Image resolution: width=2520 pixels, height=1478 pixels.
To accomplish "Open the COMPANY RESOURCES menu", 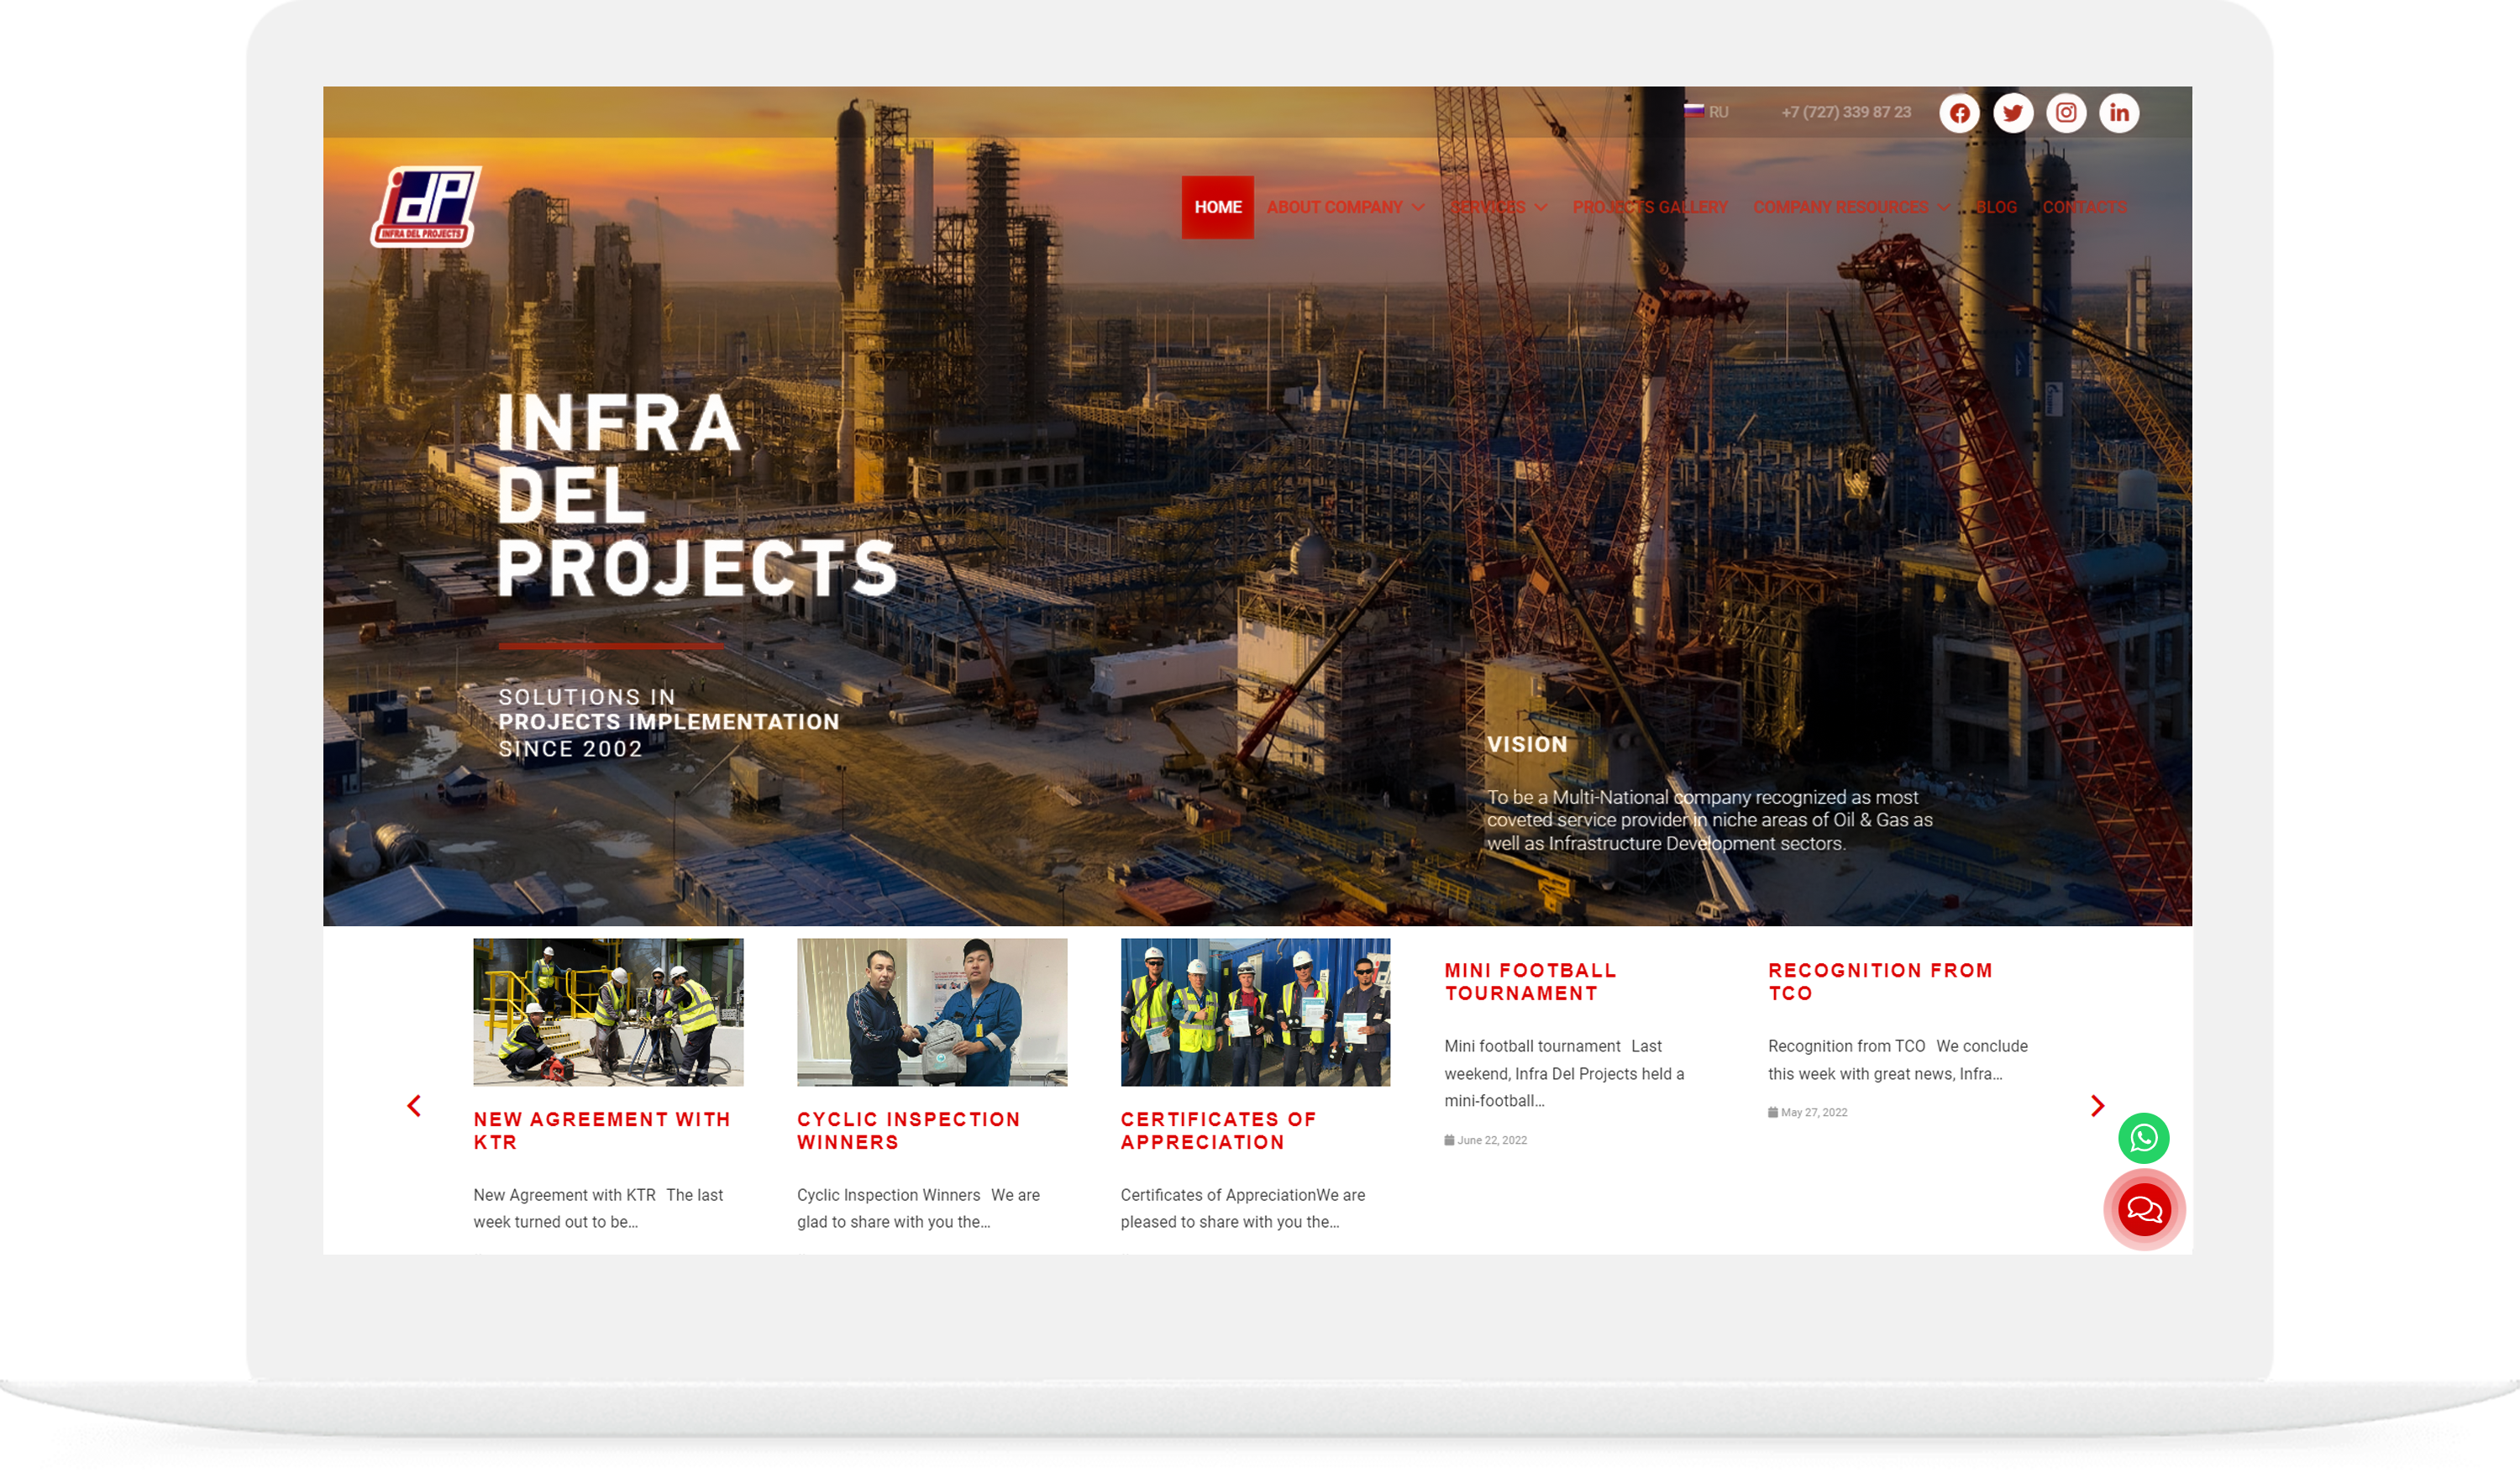I will 1840,207.
